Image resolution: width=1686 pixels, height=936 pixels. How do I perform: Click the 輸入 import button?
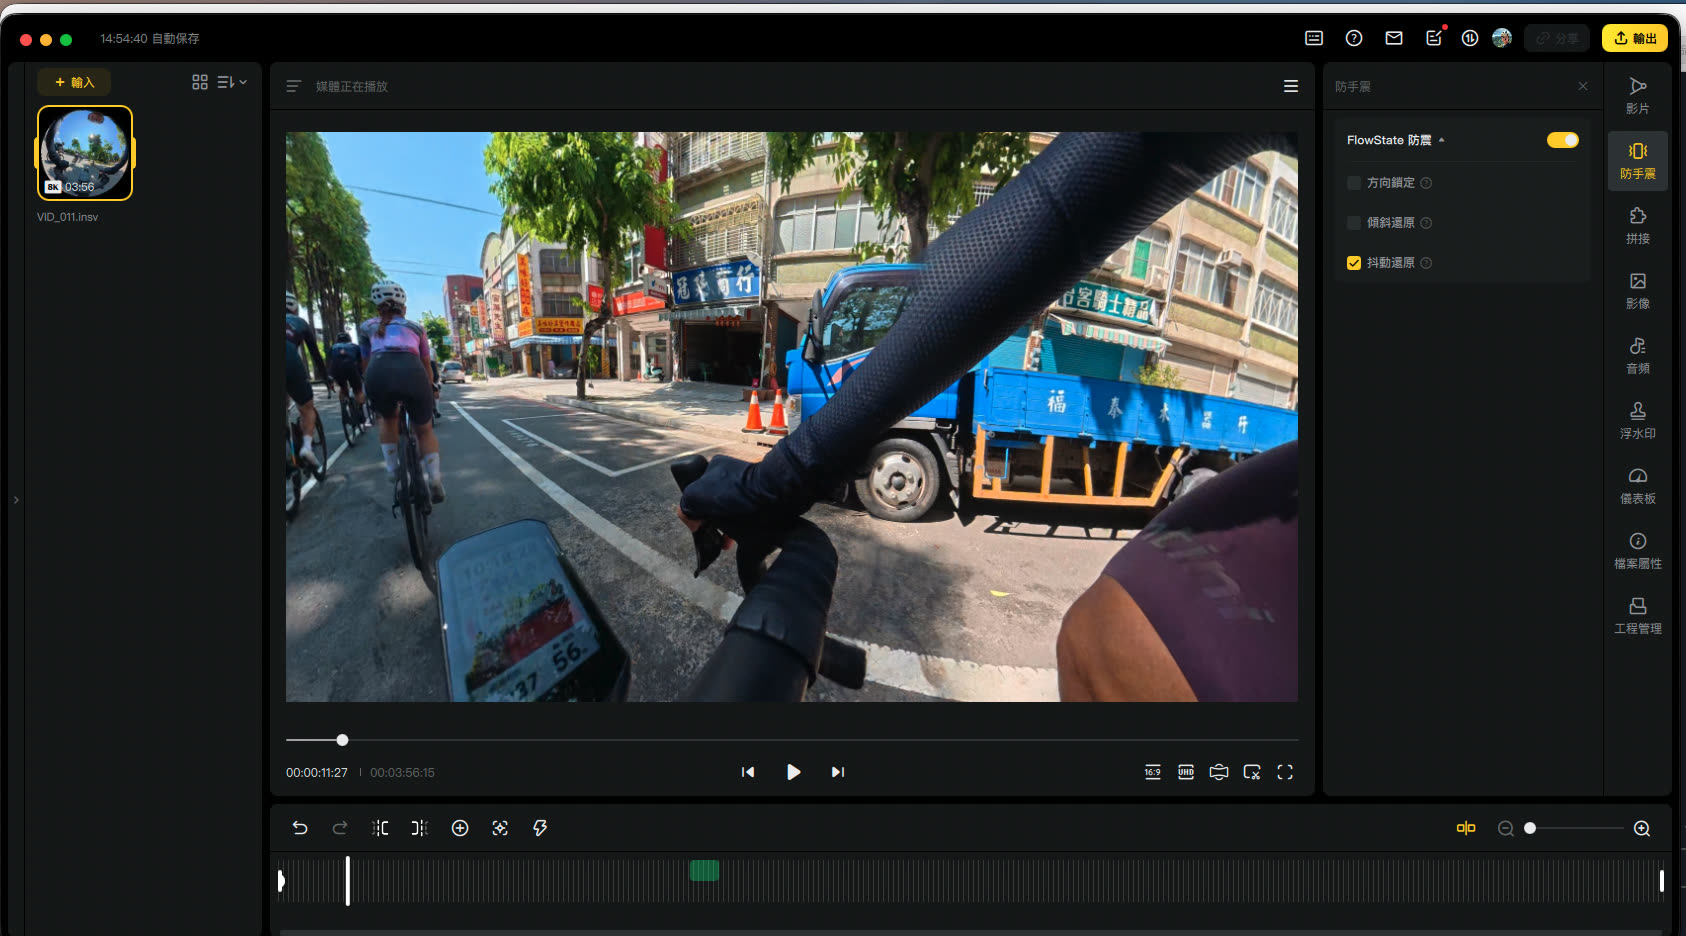74,82
